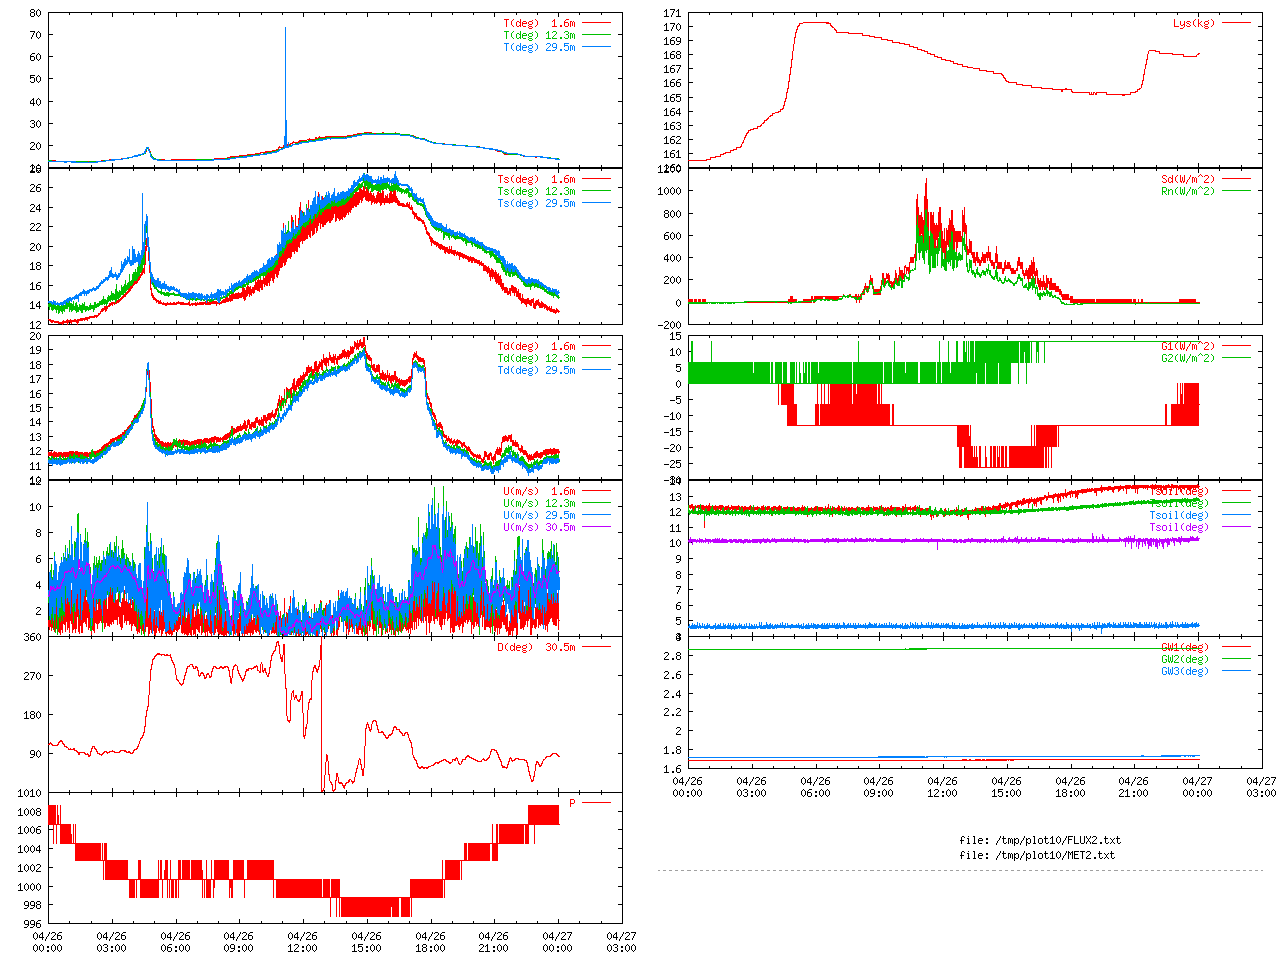Click the 171 tick on the Lys axis
Viewport: 1280px width, 960px height.
672,13
